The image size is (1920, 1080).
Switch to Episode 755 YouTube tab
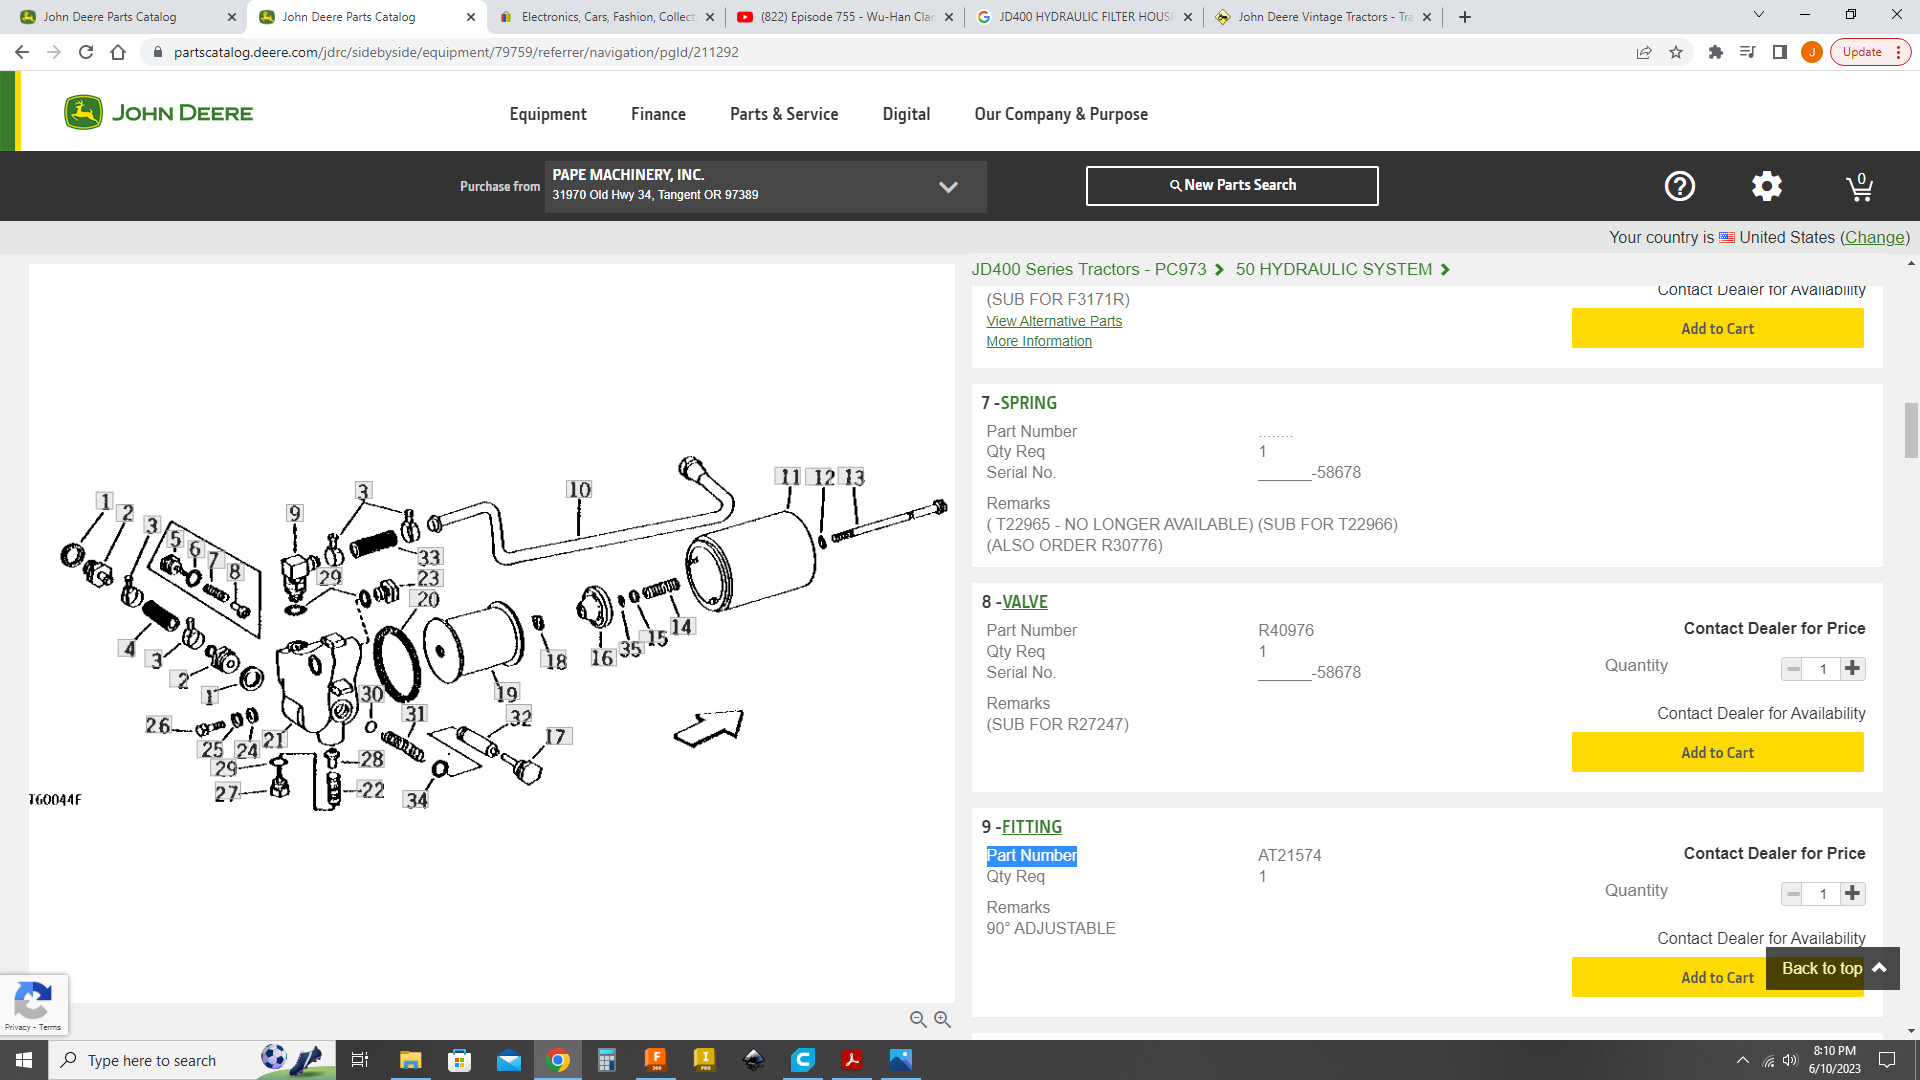click(844, 17)
